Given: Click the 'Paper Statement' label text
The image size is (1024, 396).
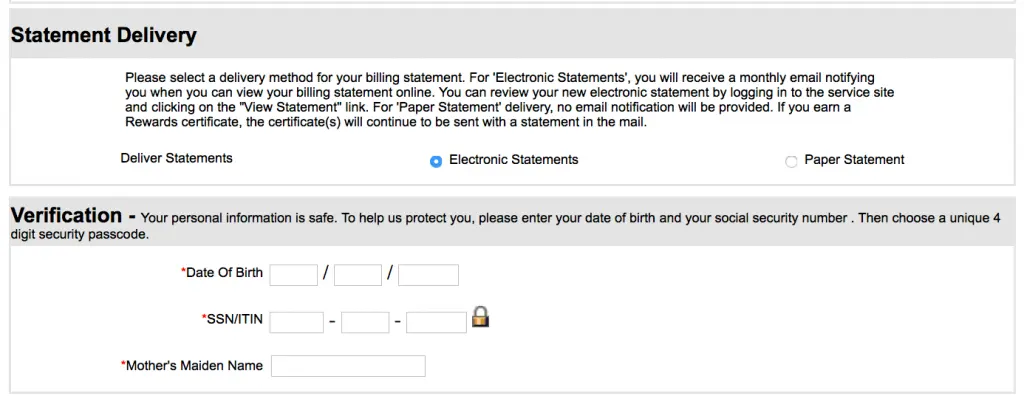Looking at the screenshot, I should 854,159.
